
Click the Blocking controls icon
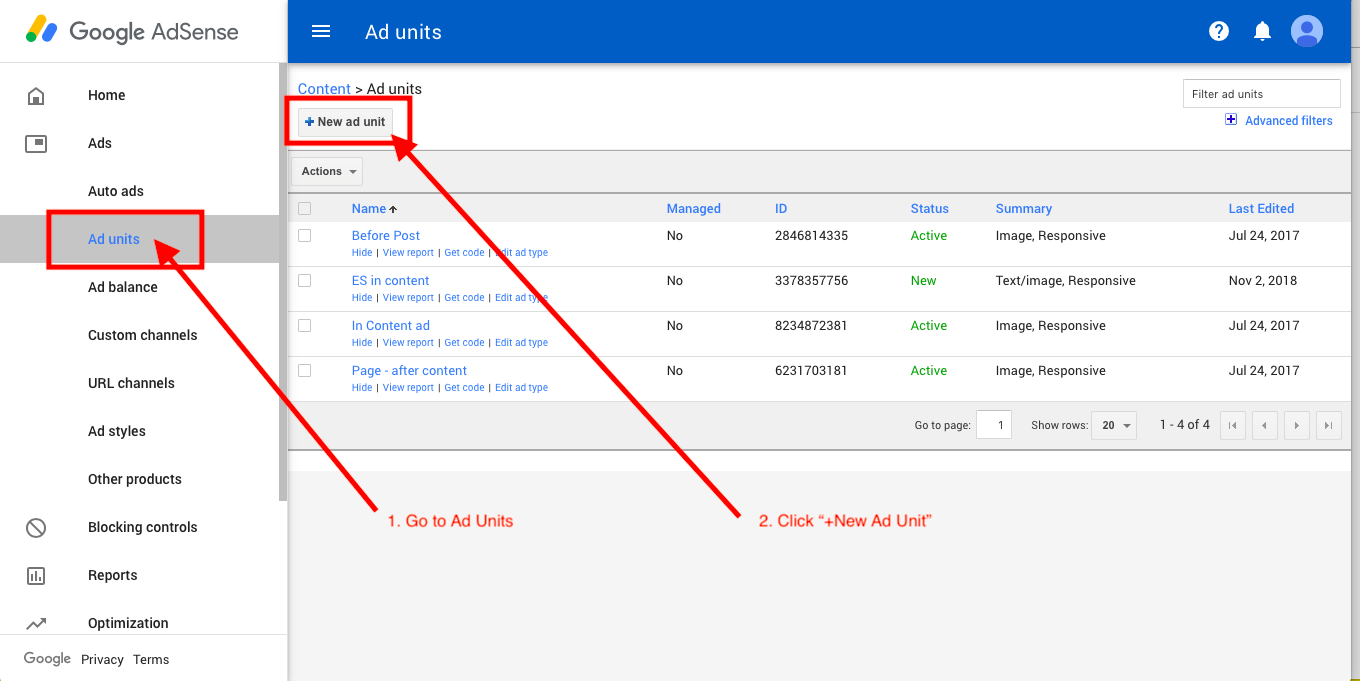[x=36, y=527]
